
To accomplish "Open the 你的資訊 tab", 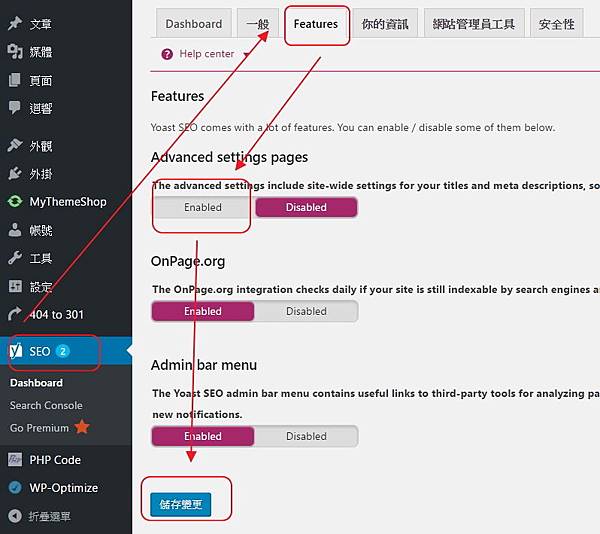I will pyautogui.click(x=385, y=24).
